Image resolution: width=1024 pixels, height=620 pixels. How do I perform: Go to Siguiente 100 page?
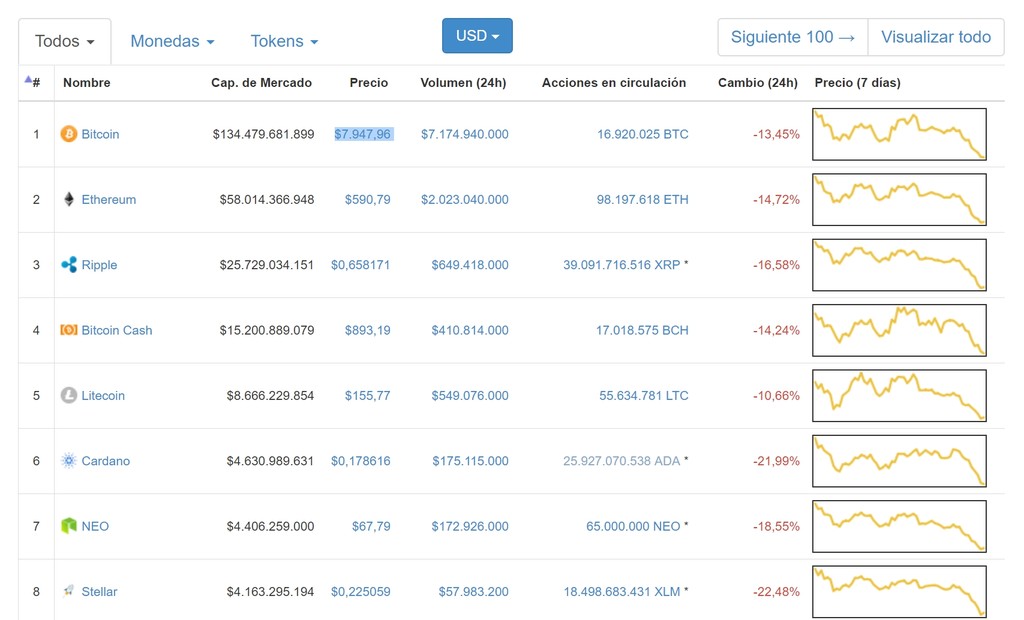click(x=793, y=37)
